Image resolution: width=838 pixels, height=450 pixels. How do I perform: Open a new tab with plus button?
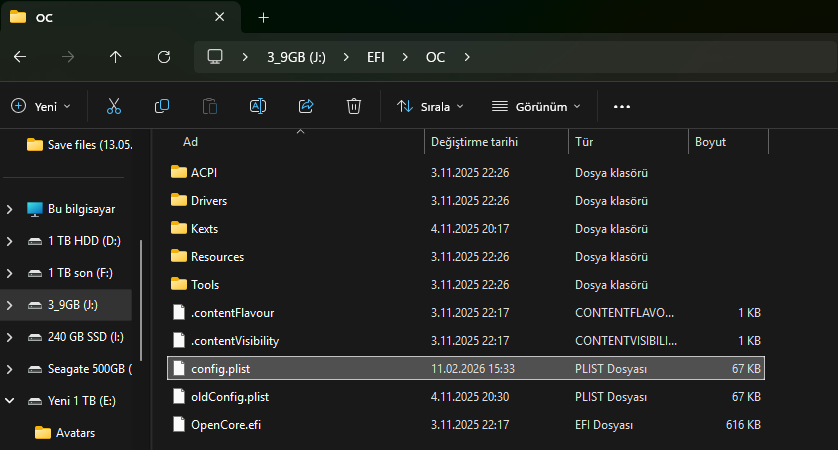[x=264, y=18]
